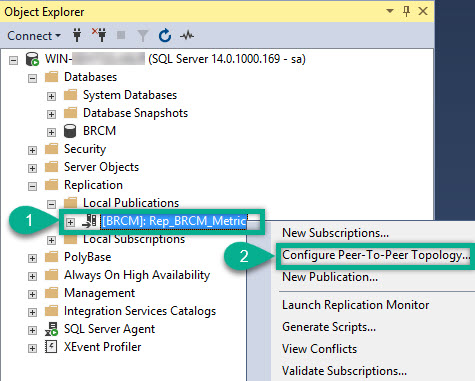This screenshot has width=475, height=381.
Task: Select the Always On High Availability node
Action: click(137, 275)
